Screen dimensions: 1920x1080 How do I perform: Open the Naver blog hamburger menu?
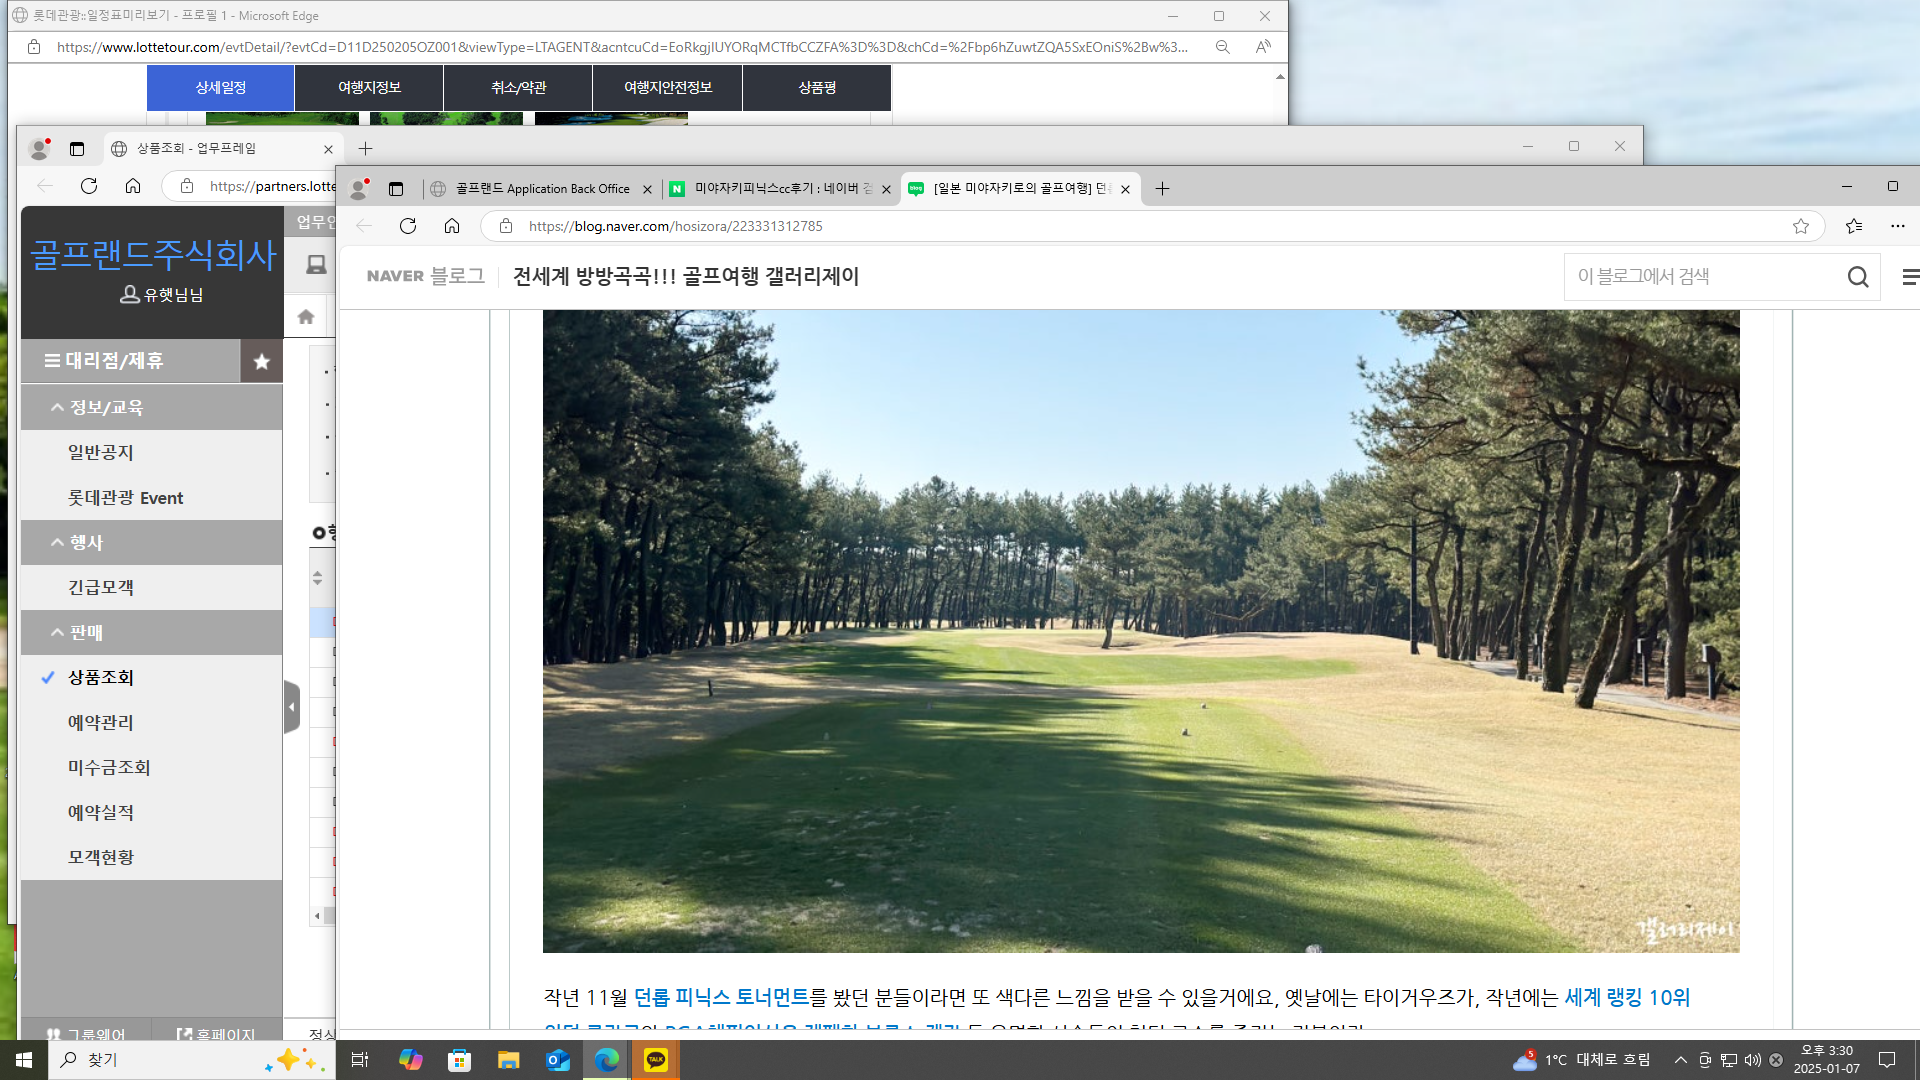pyautogui.click(x=1910, y=277)
